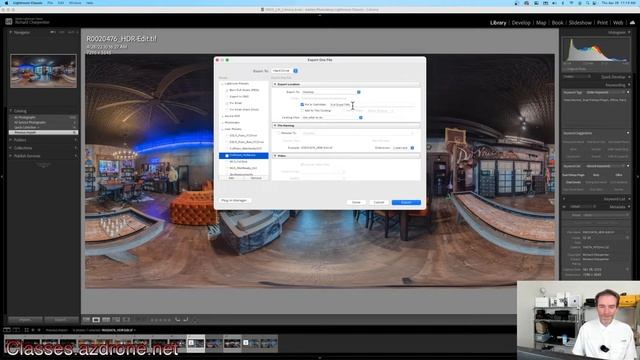Click the Lightroom Classic logo icon
640x360 pixels.
[x=9, y=21]
